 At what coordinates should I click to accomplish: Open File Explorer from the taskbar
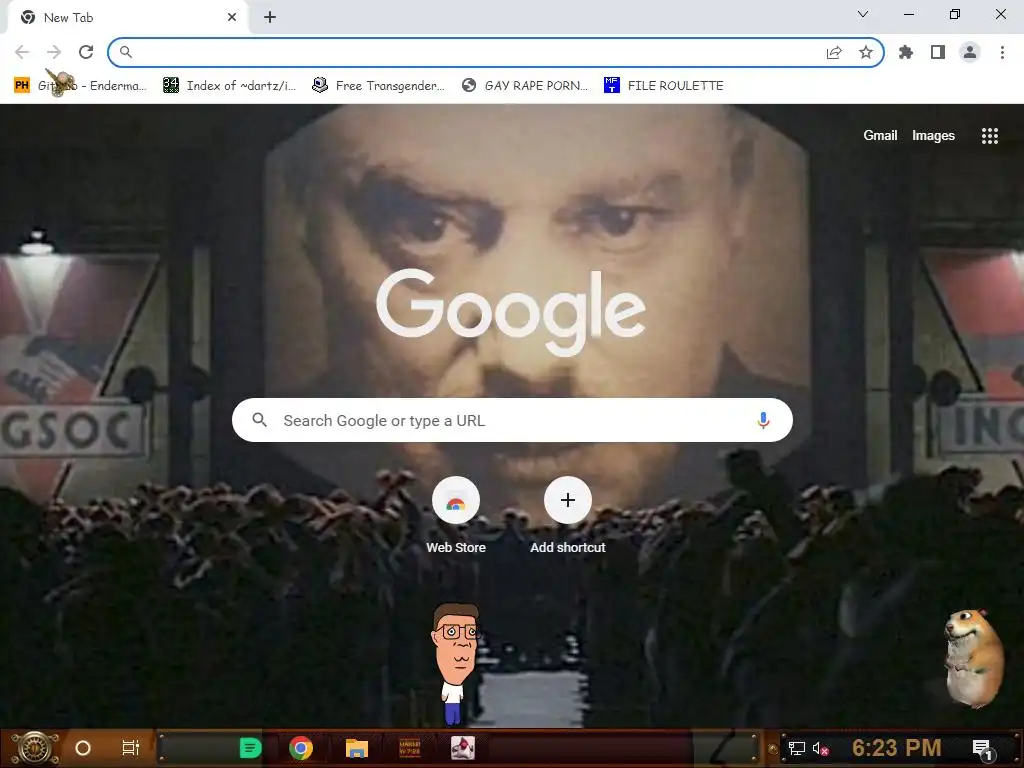[357, 748]
